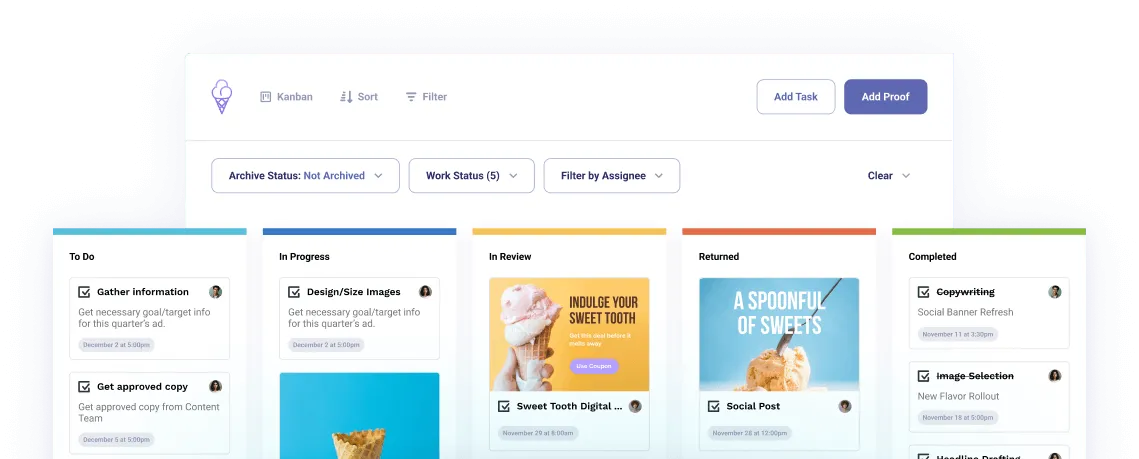
Task: Click the November 28 at 12:00pm date tag
Action: coord(750,433)
